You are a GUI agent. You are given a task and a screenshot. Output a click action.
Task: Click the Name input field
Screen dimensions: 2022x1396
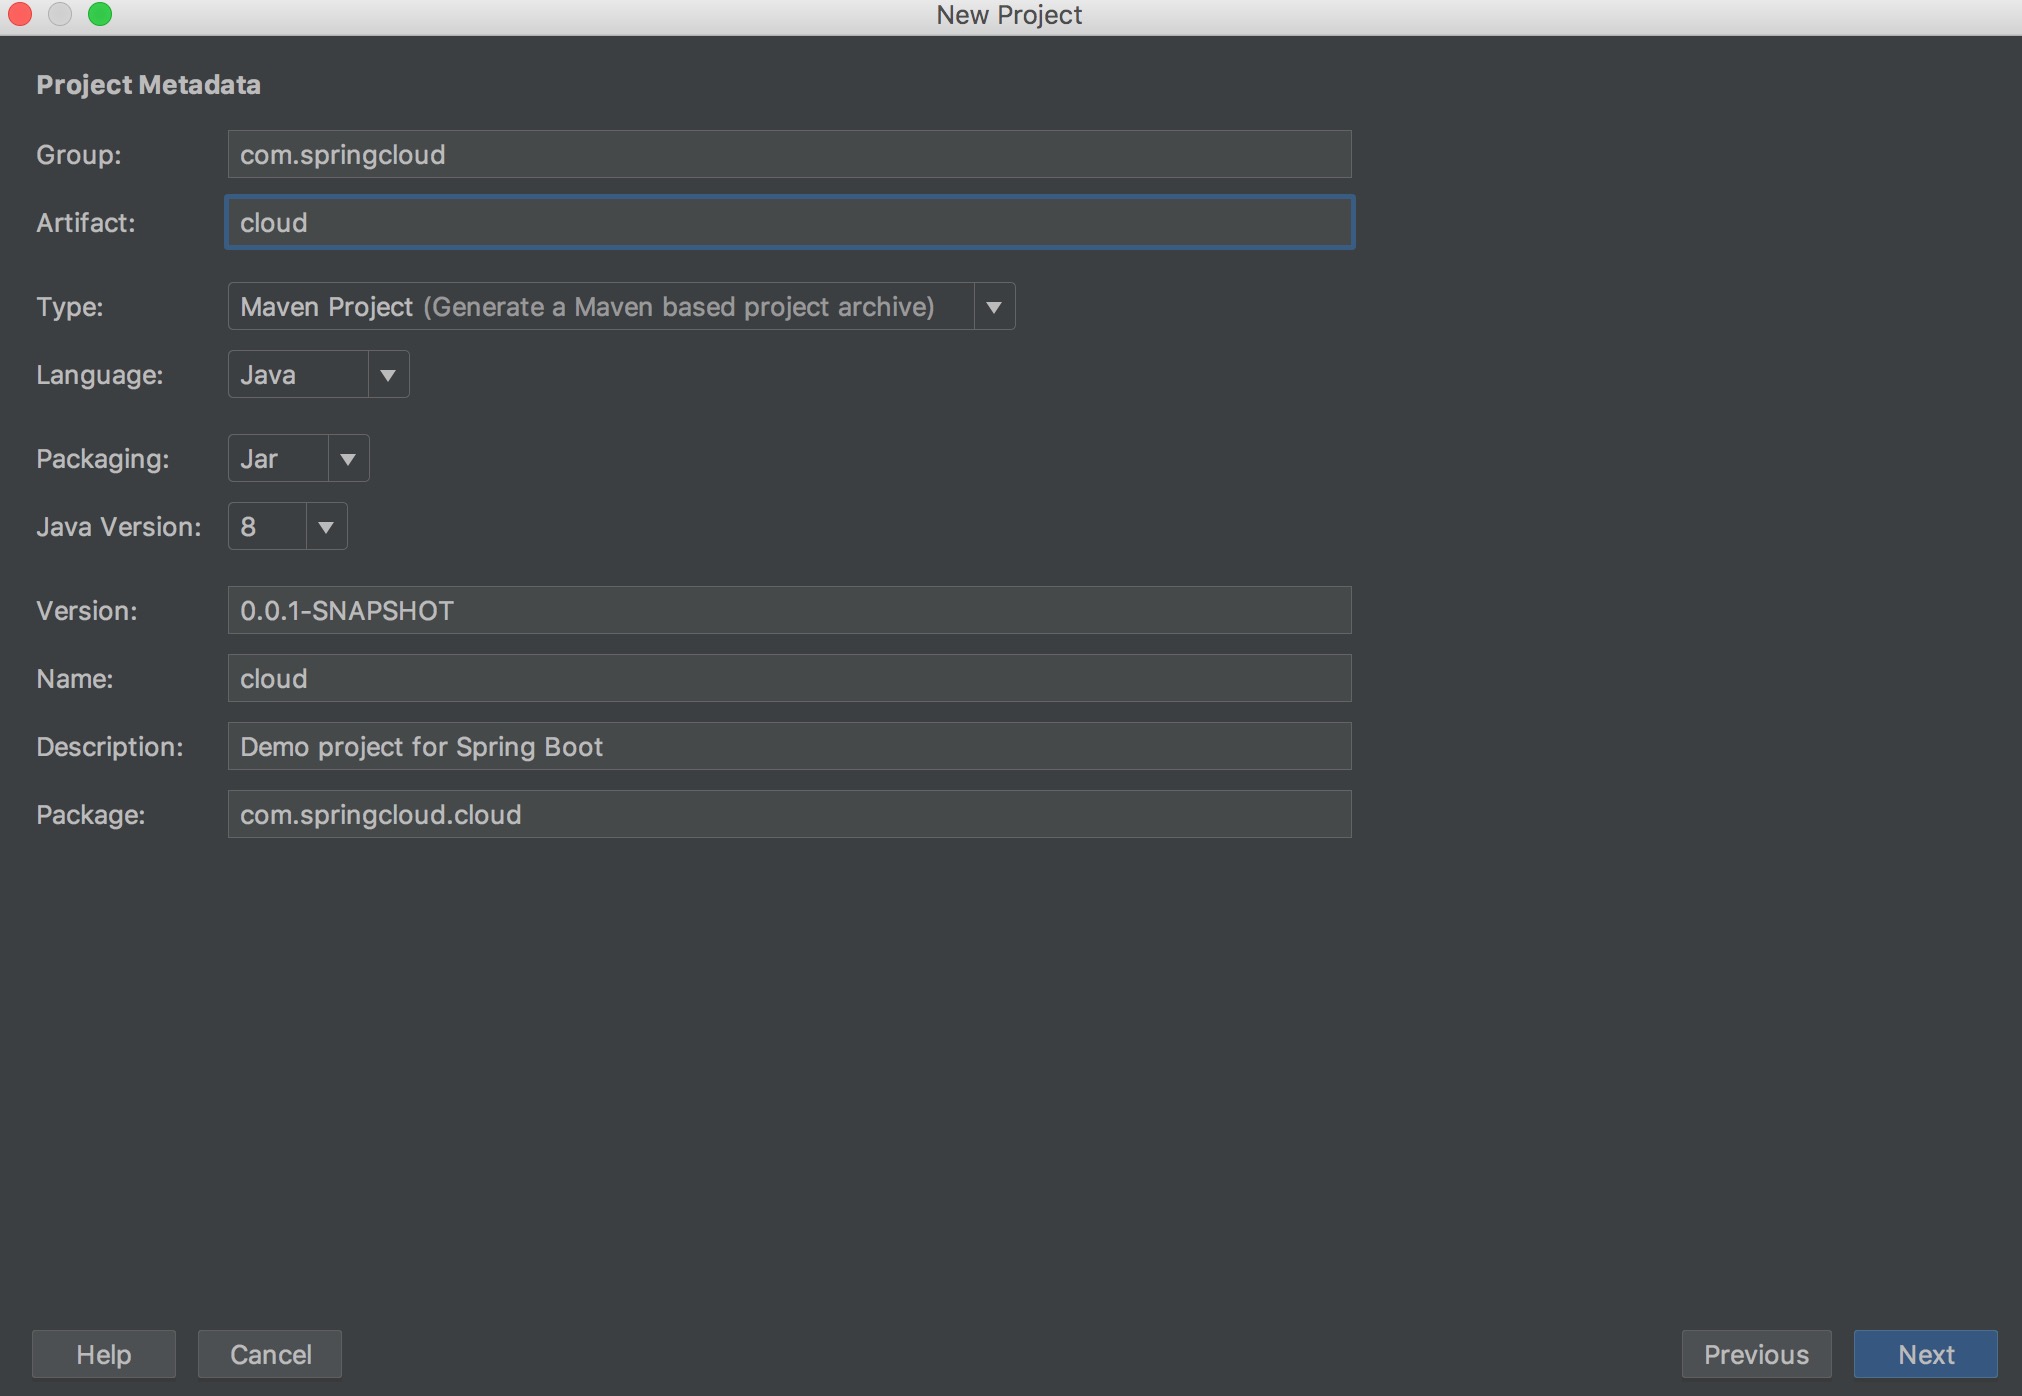click(788, 678)
